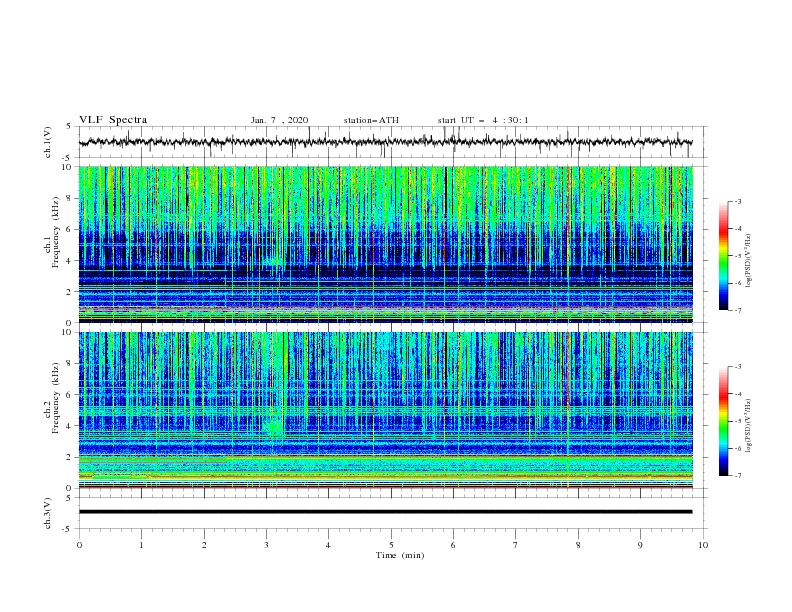
Task: Click the ch.1 voltage waveform trace
Action: click(x=386, y=142)
